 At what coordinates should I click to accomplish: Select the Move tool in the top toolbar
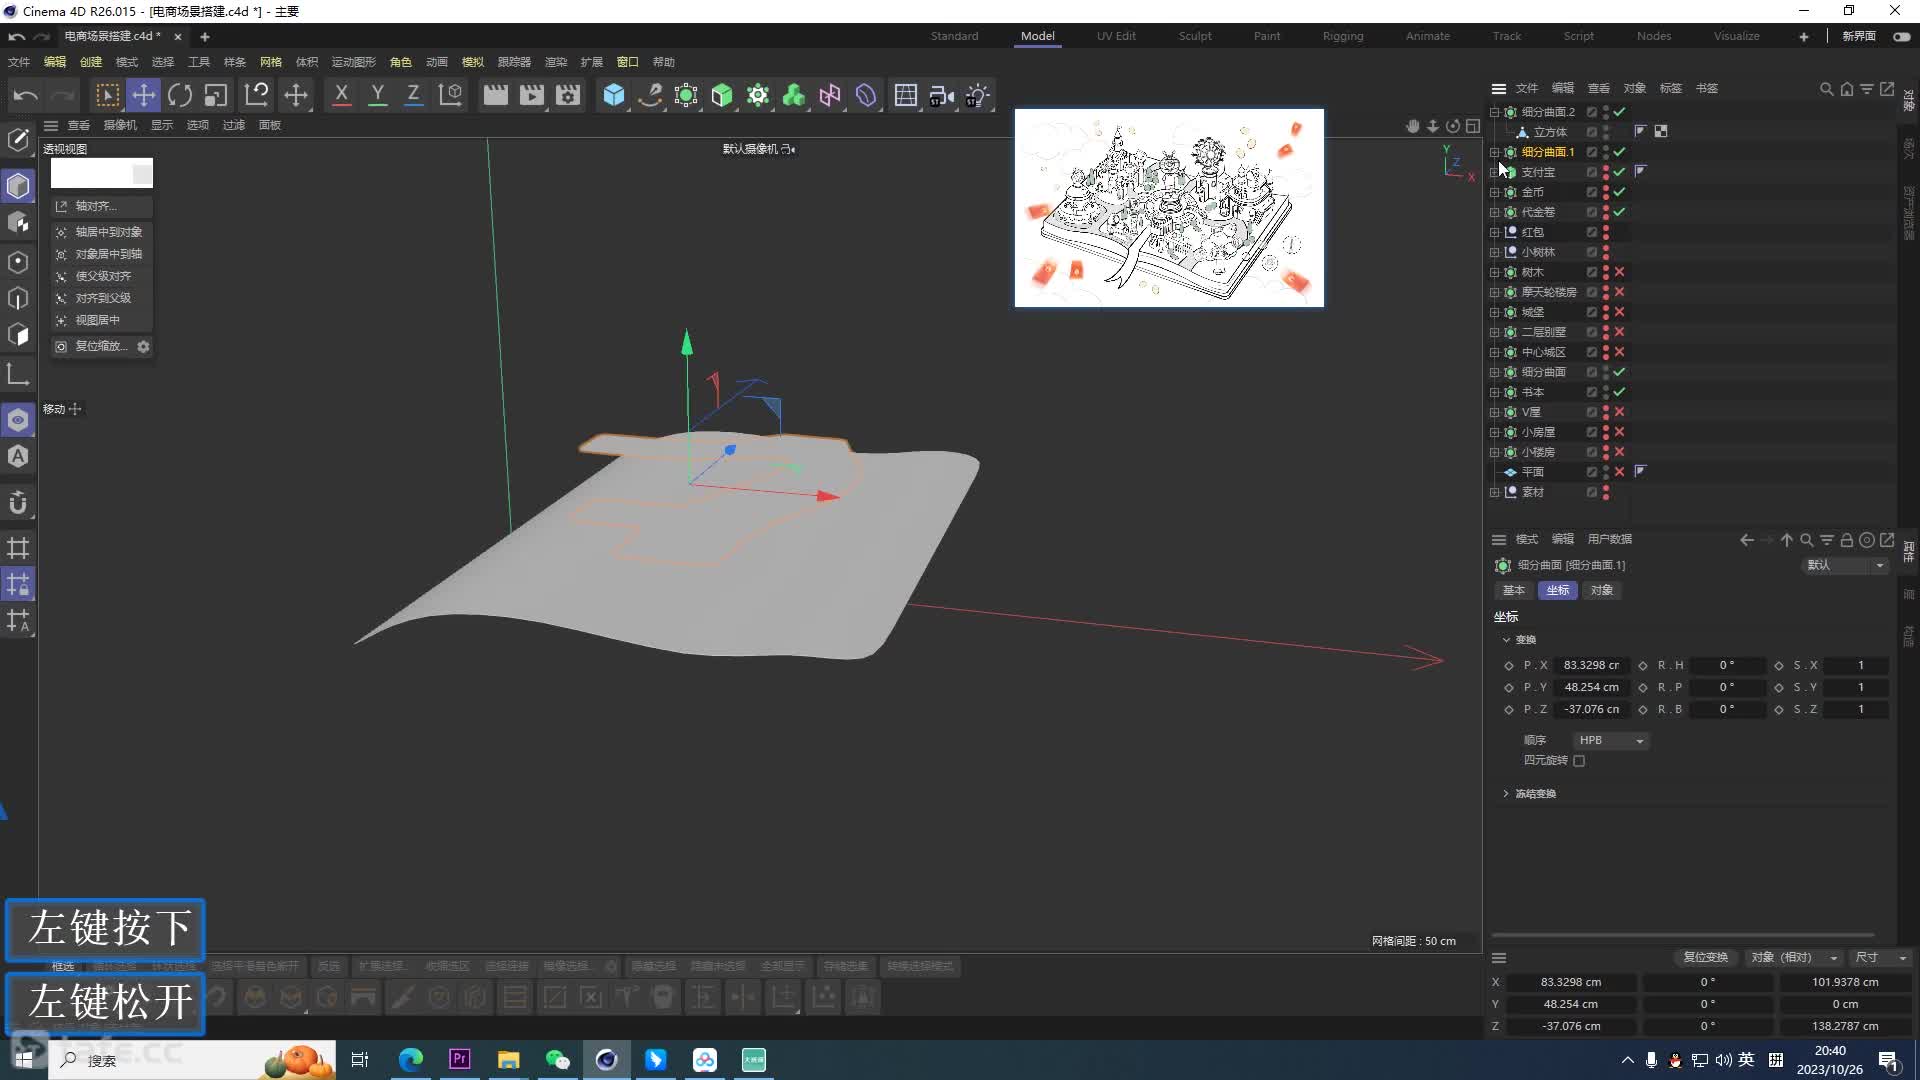(x=144, y=95)
